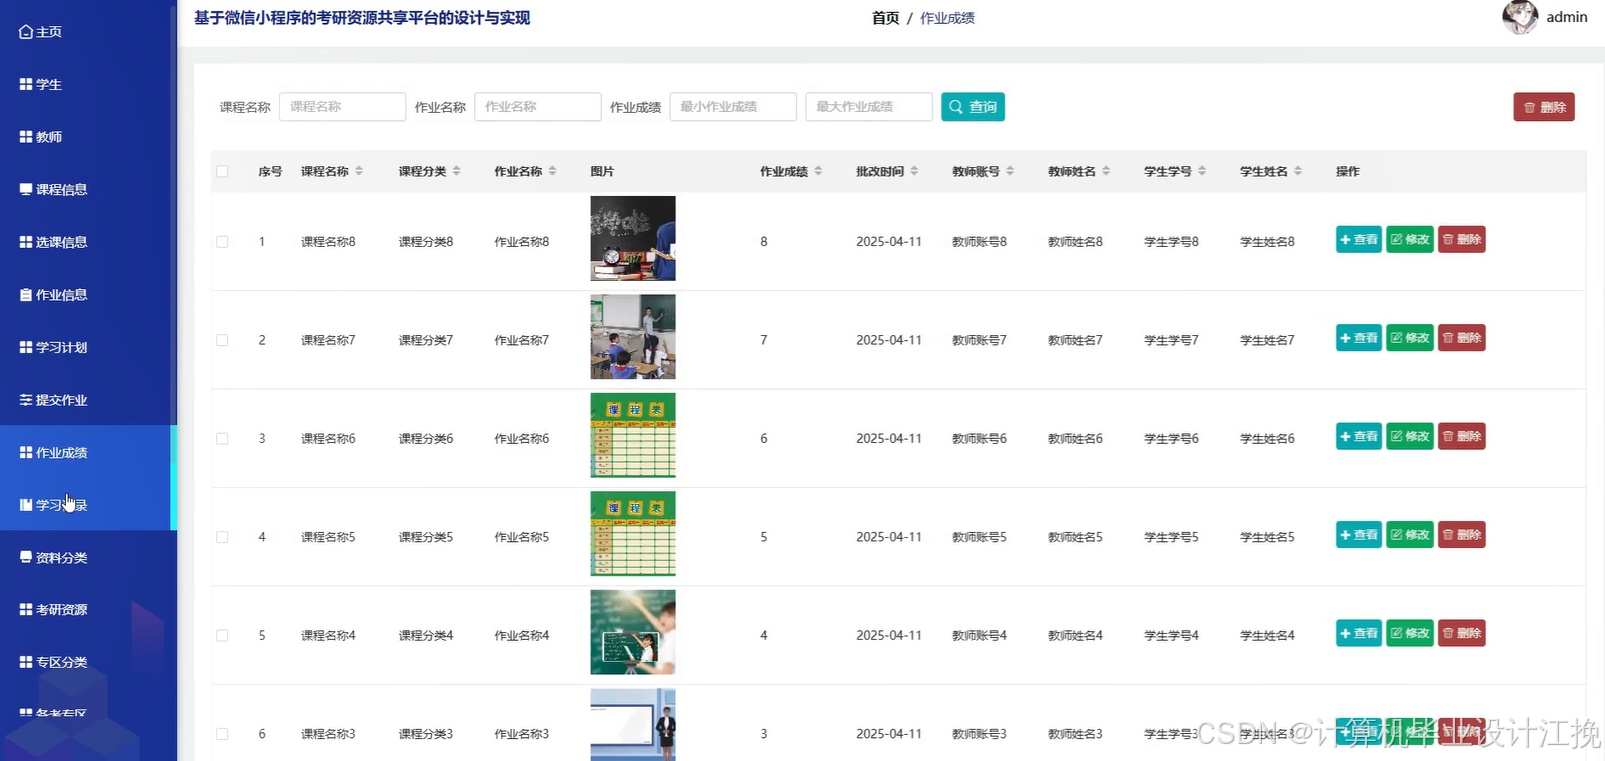The height and width of the screenshot is (761, 1605).
Task: Open the image thumbnail in row 课程名称8
Action: (633, 238)
